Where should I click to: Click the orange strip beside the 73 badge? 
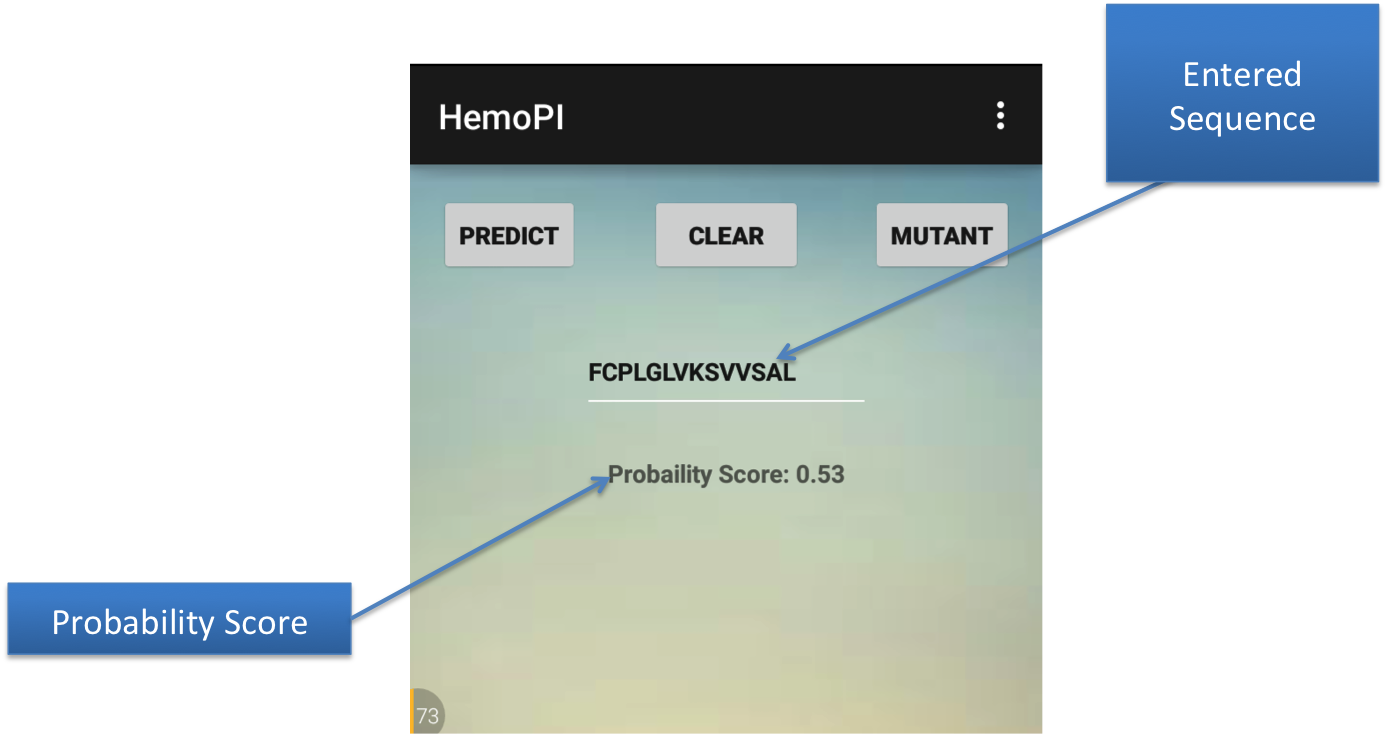click(412, 712)
